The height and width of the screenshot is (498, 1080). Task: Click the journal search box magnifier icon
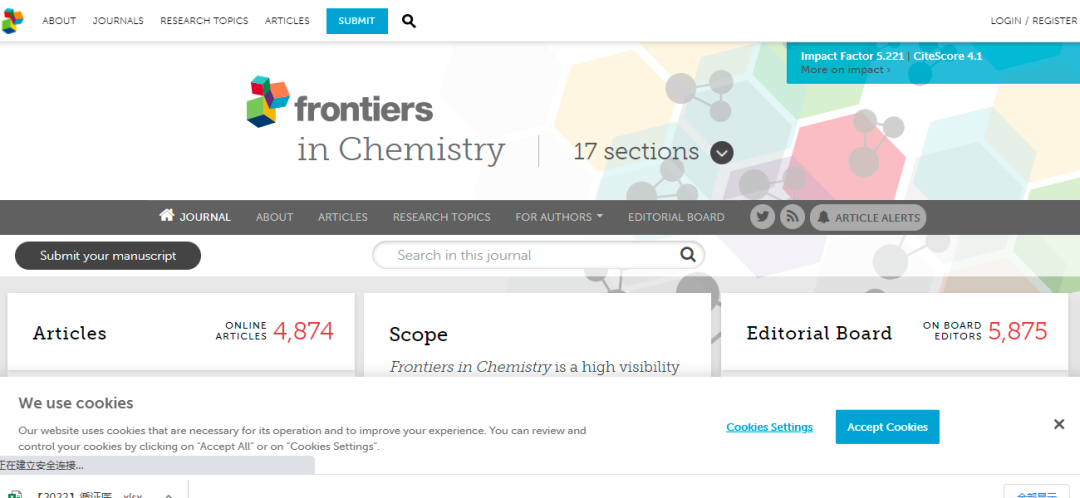pos(688,255)
